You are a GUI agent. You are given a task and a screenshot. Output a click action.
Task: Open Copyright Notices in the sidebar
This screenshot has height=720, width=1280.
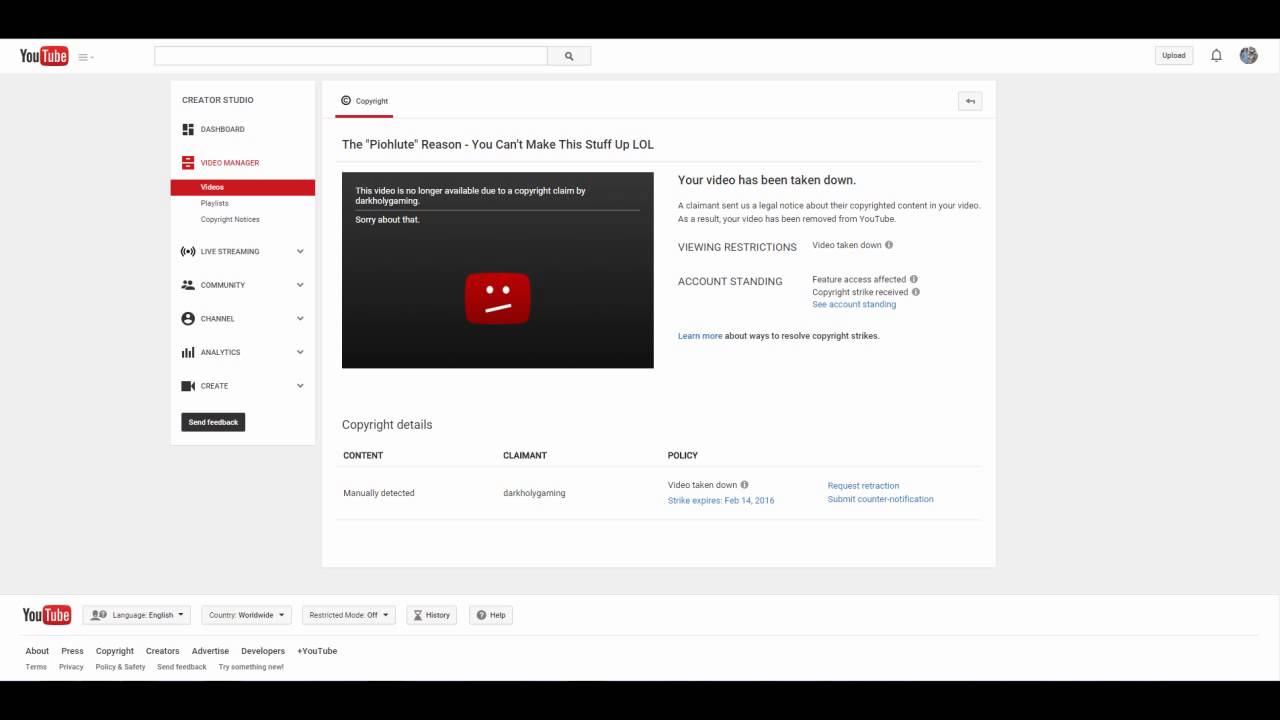[x=230, y=219]
